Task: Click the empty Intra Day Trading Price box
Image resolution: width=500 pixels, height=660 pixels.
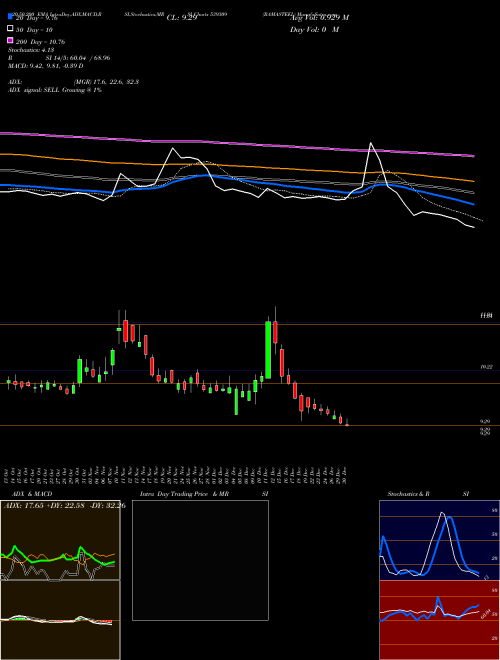Action: pos(200,560)
